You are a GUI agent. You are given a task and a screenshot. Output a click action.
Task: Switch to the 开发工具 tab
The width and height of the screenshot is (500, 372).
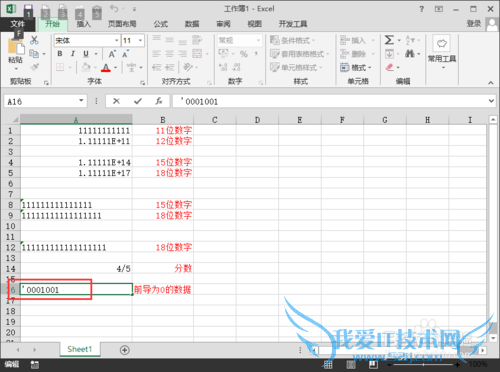pyautogui.click(x=293, y=24)
